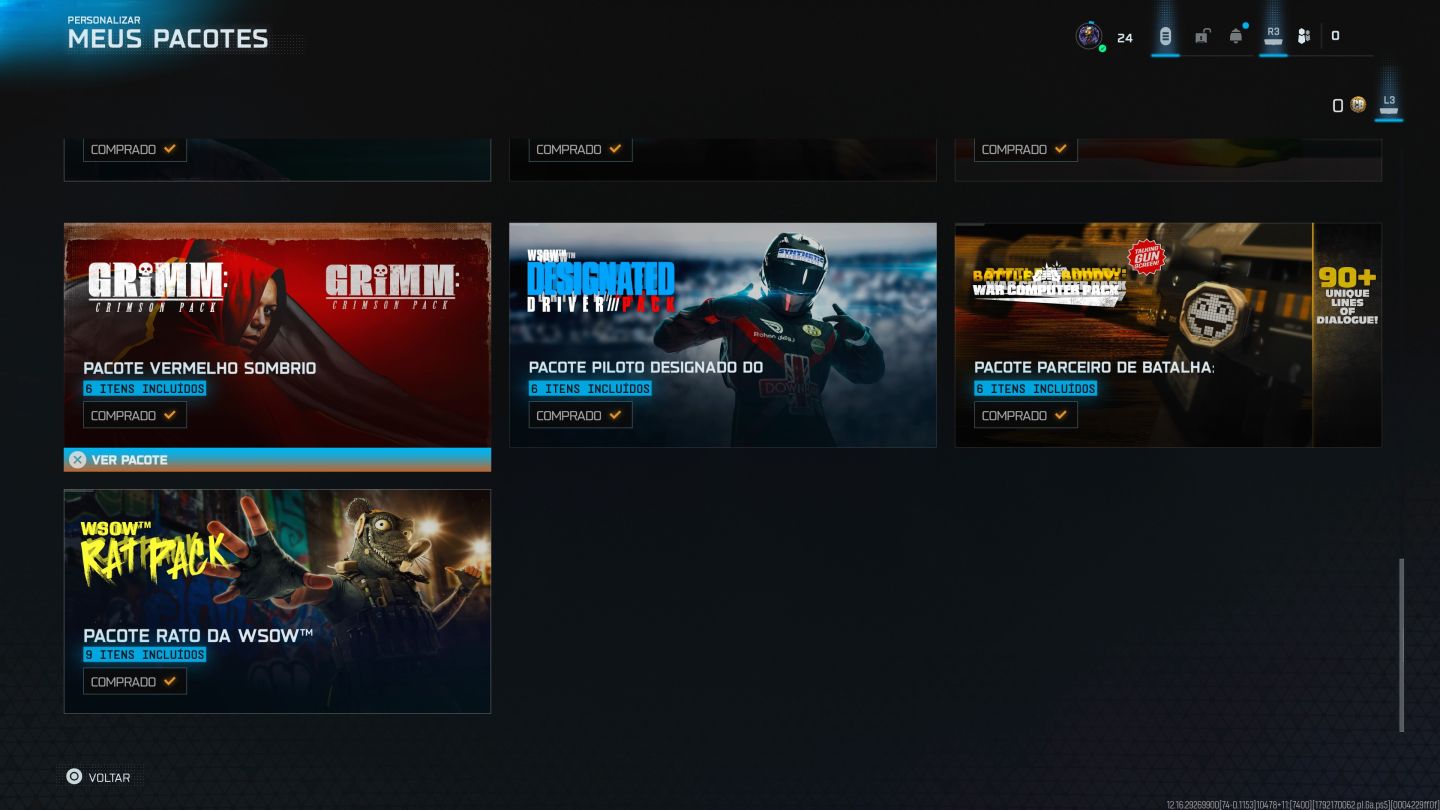Click the Meus Pacotes heading
This screenshot has width=1440, height=810.
tap(168, 39)
